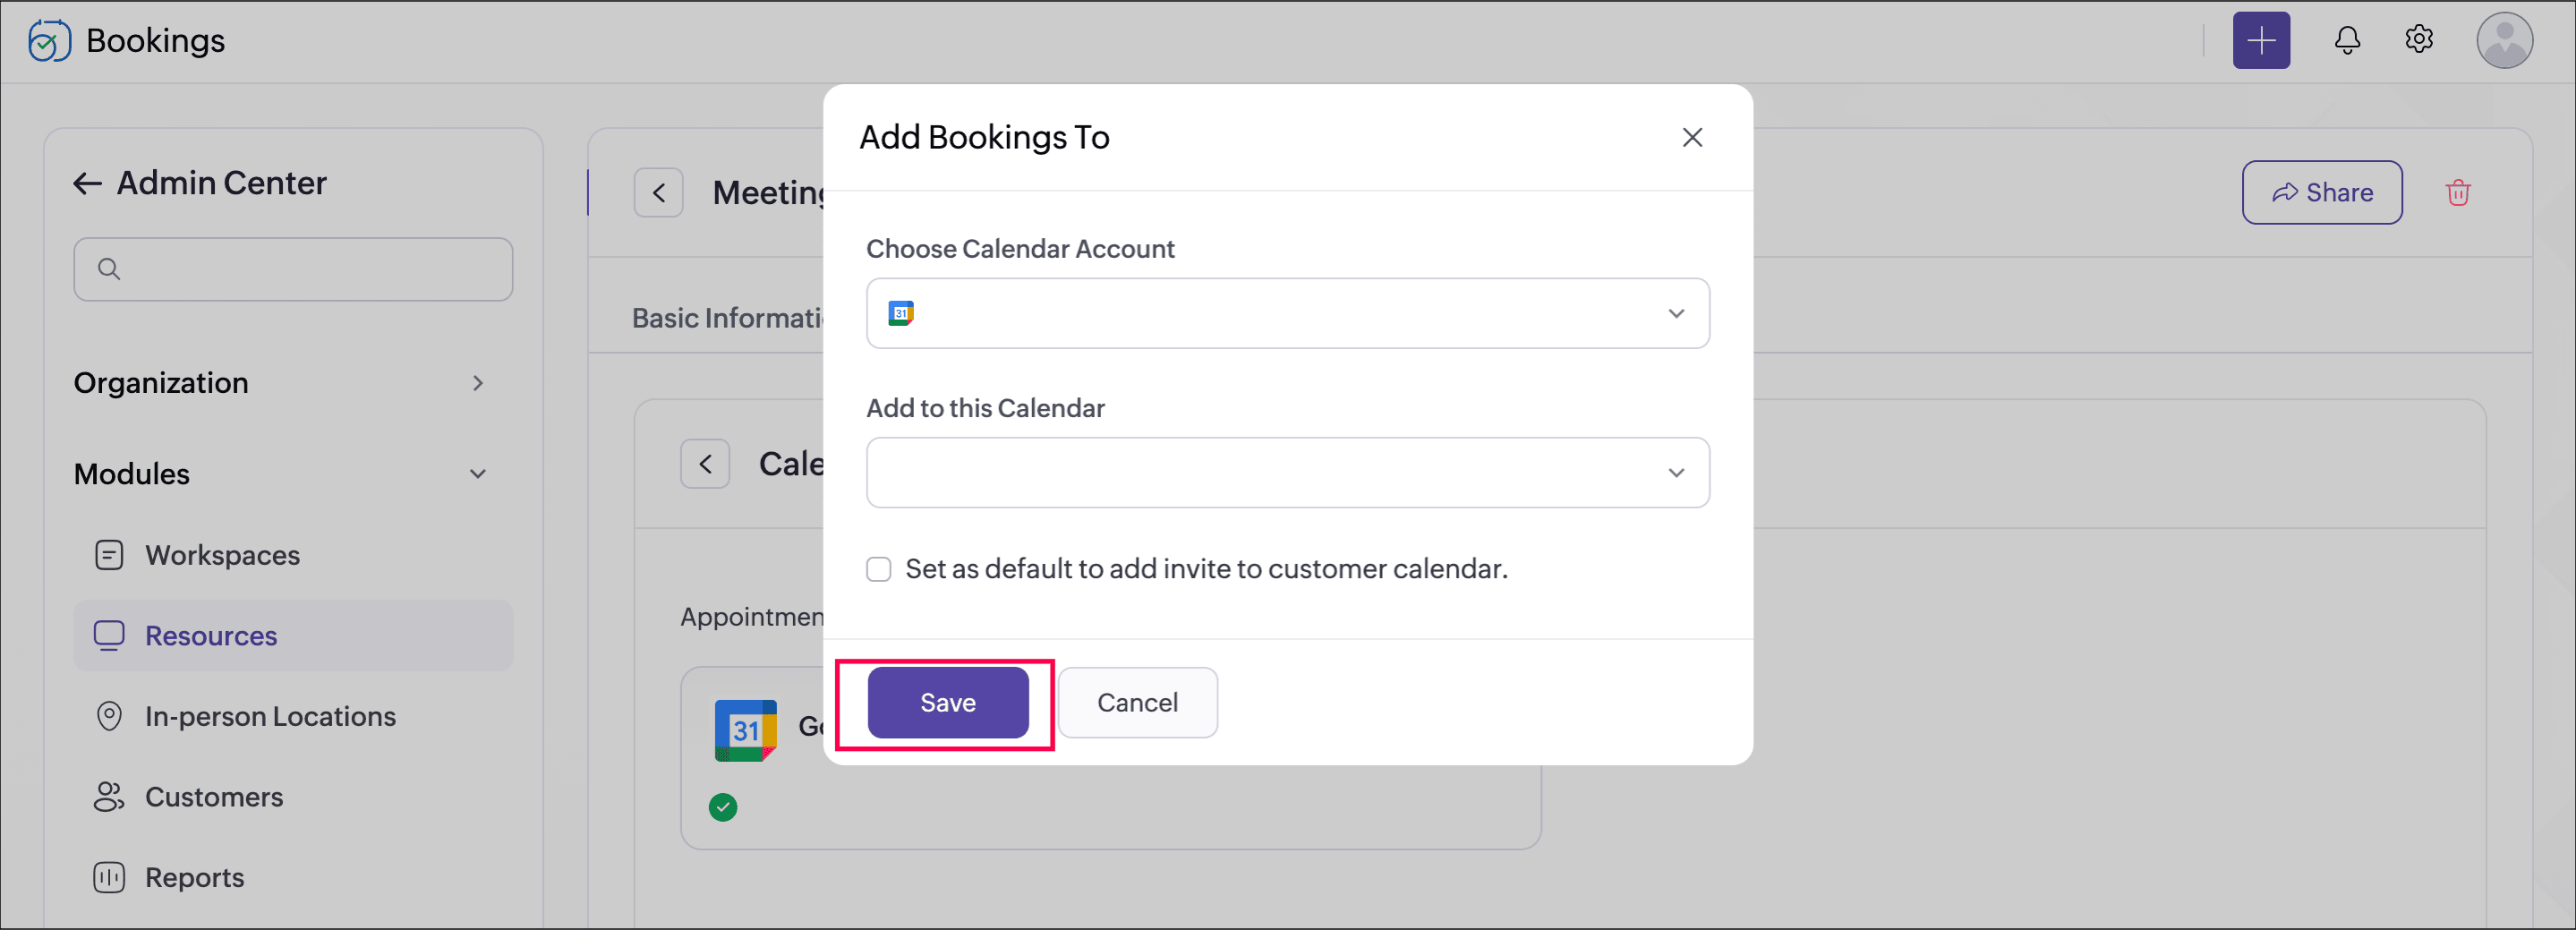Image resolution: width=2576 pixels, height=930 pixels.
Task: Click the Cancel button
Action: pos(1137,703)
